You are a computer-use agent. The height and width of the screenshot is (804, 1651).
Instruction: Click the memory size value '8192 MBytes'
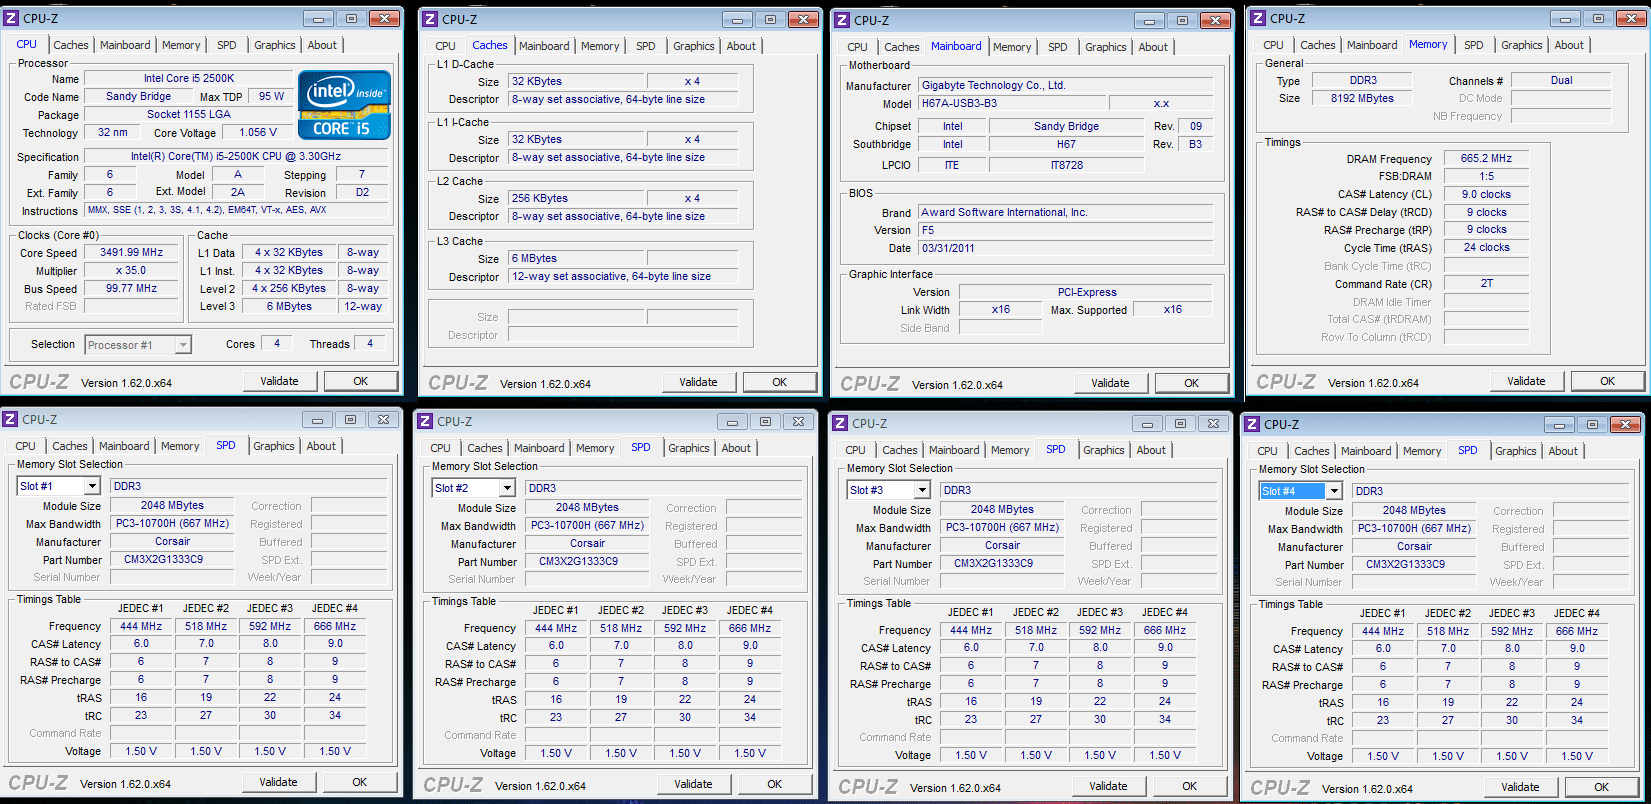point(1362,98)
